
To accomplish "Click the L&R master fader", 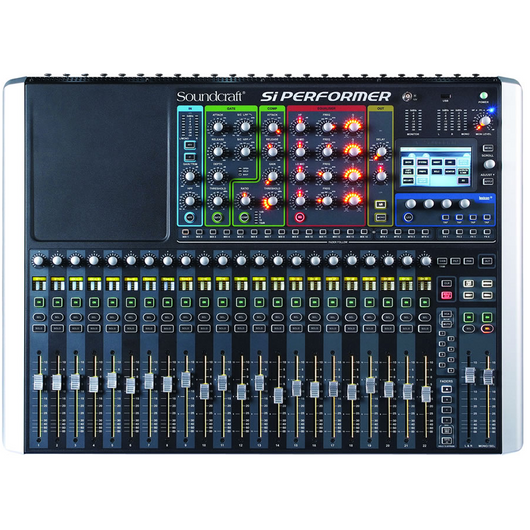I will click(469, 375).
